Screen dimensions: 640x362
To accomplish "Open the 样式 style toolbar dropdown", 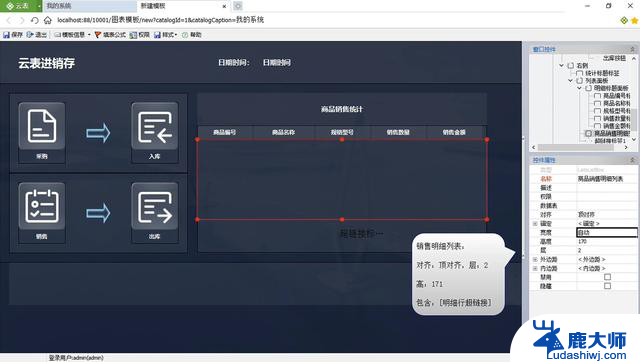I will [165, 35].
